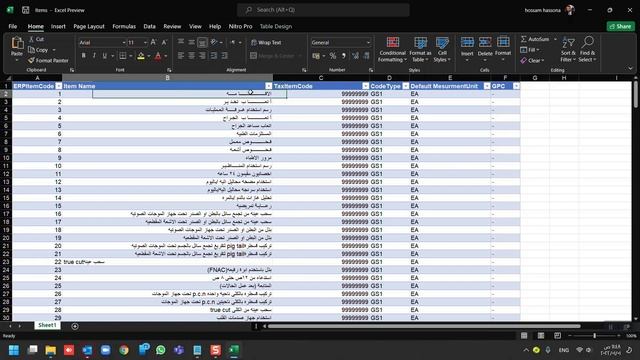Open the General number format dropdown
Image resolution: width=640 pixels, height=360 pixels.
(x=368, y=42)
